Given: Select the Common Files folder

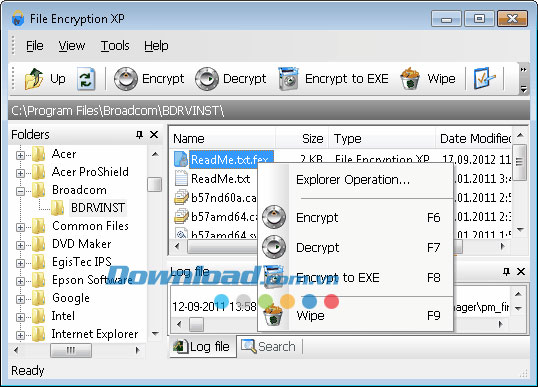Looking at the screenshot, I should pos(90,226).
